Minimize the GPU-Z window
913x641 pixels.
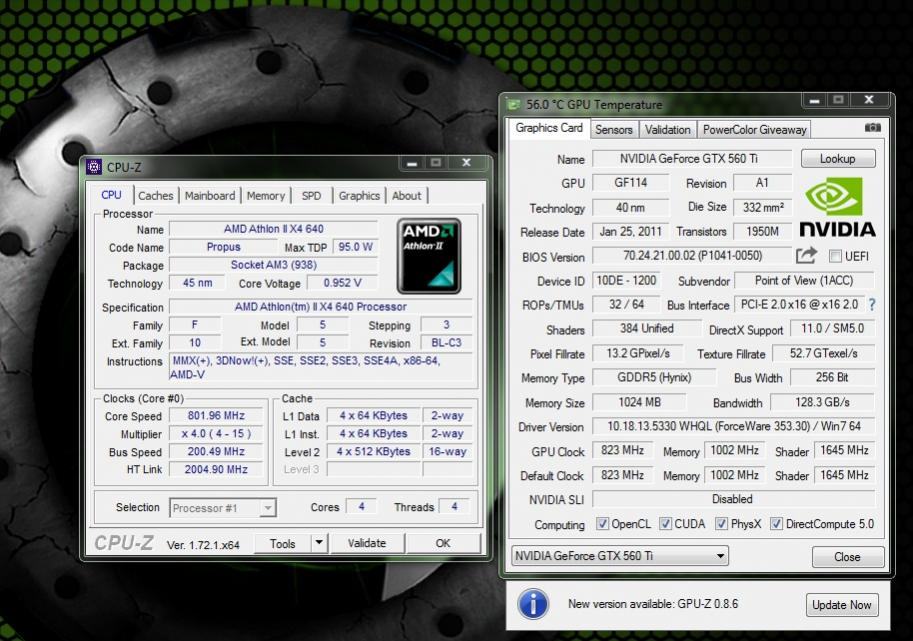coord(815,101)
